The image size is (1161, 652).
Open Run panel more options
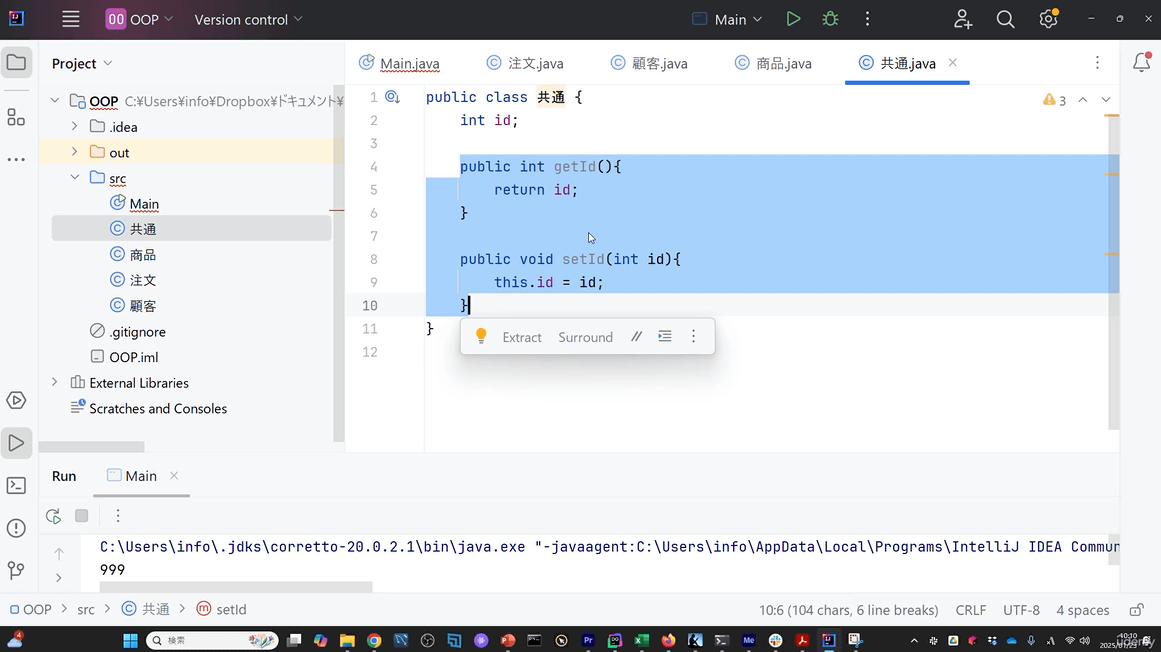click(x=118, y=516)
